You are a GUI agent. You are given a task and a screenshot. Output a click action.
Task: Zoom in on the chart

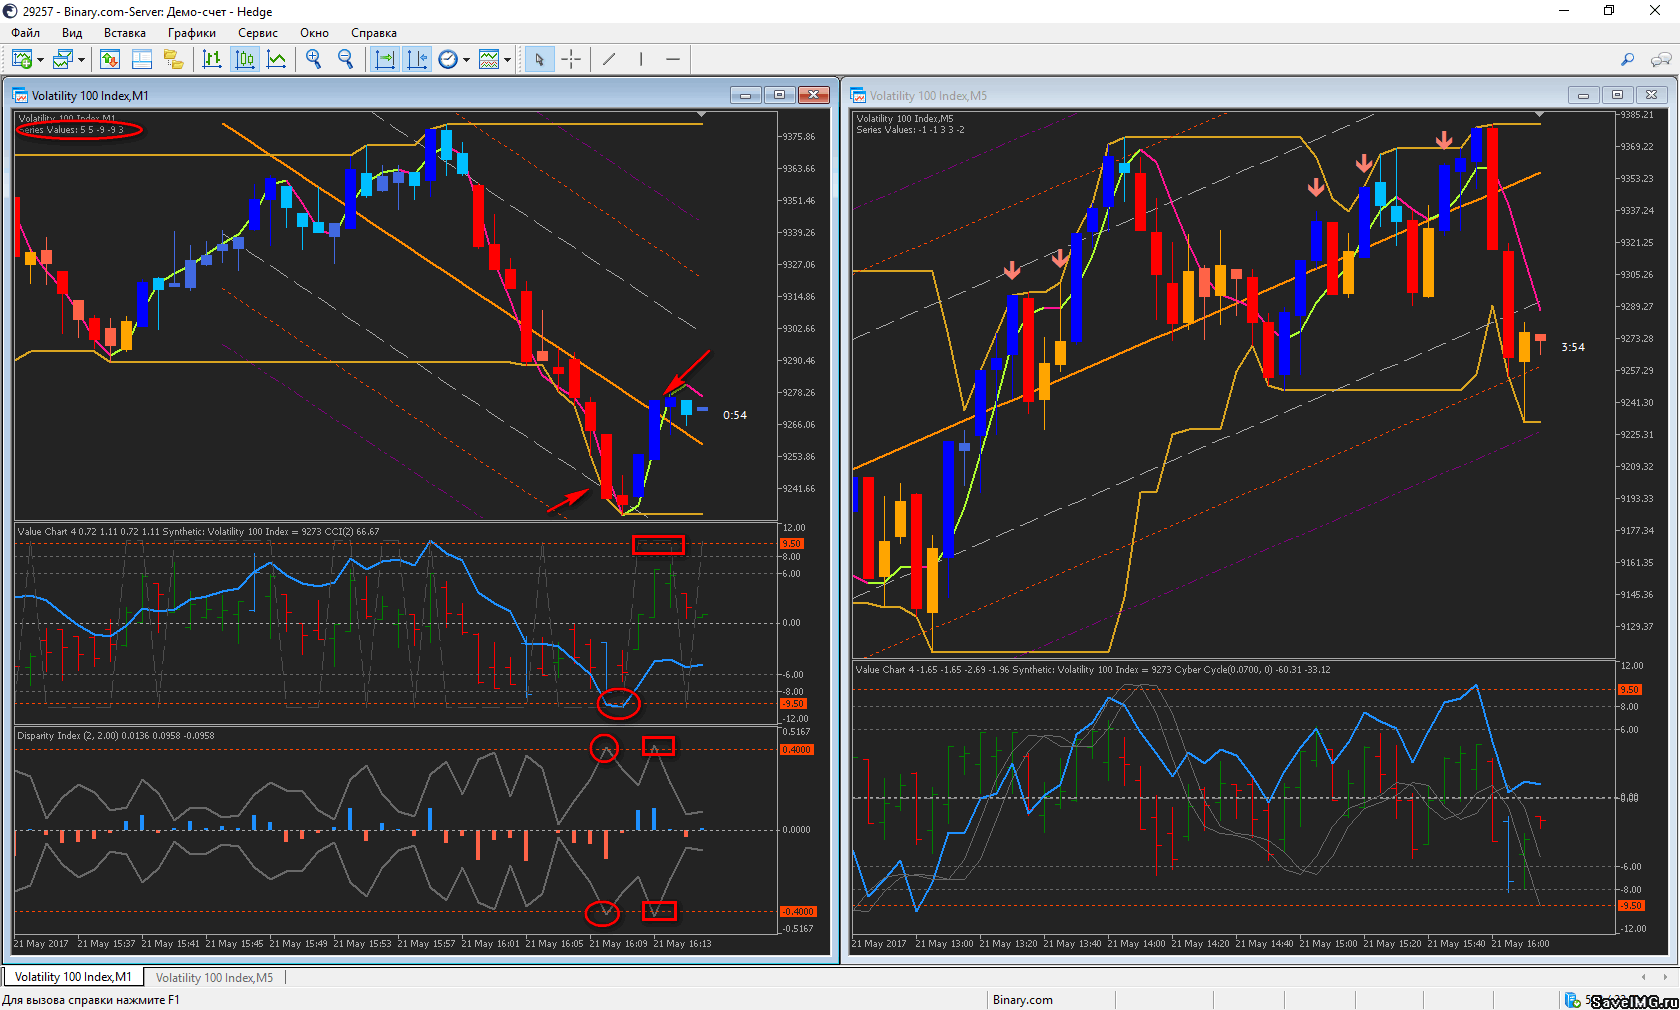314,60
